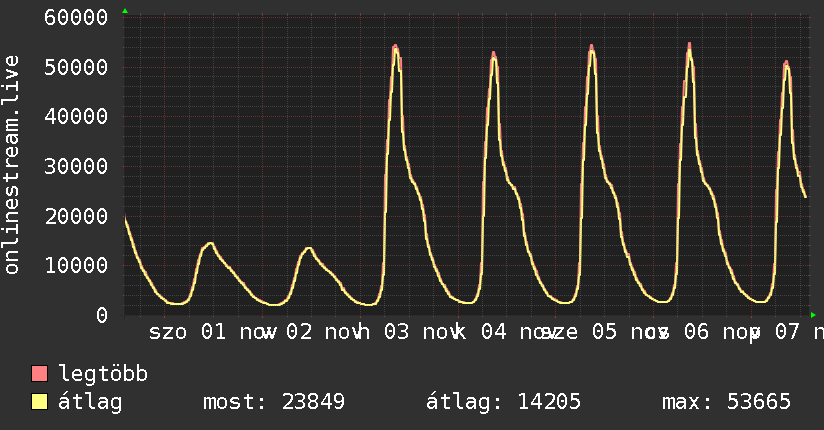Click the 0 y-axis label

pos(102,315)
